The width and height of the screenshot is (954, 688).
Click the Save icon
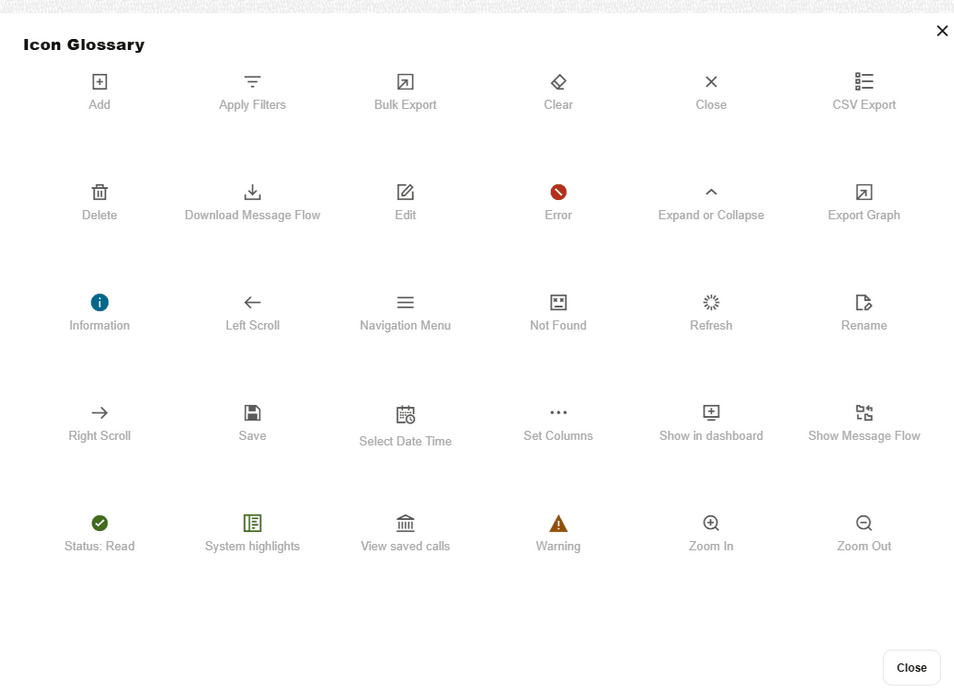click(x=252, y=412)
